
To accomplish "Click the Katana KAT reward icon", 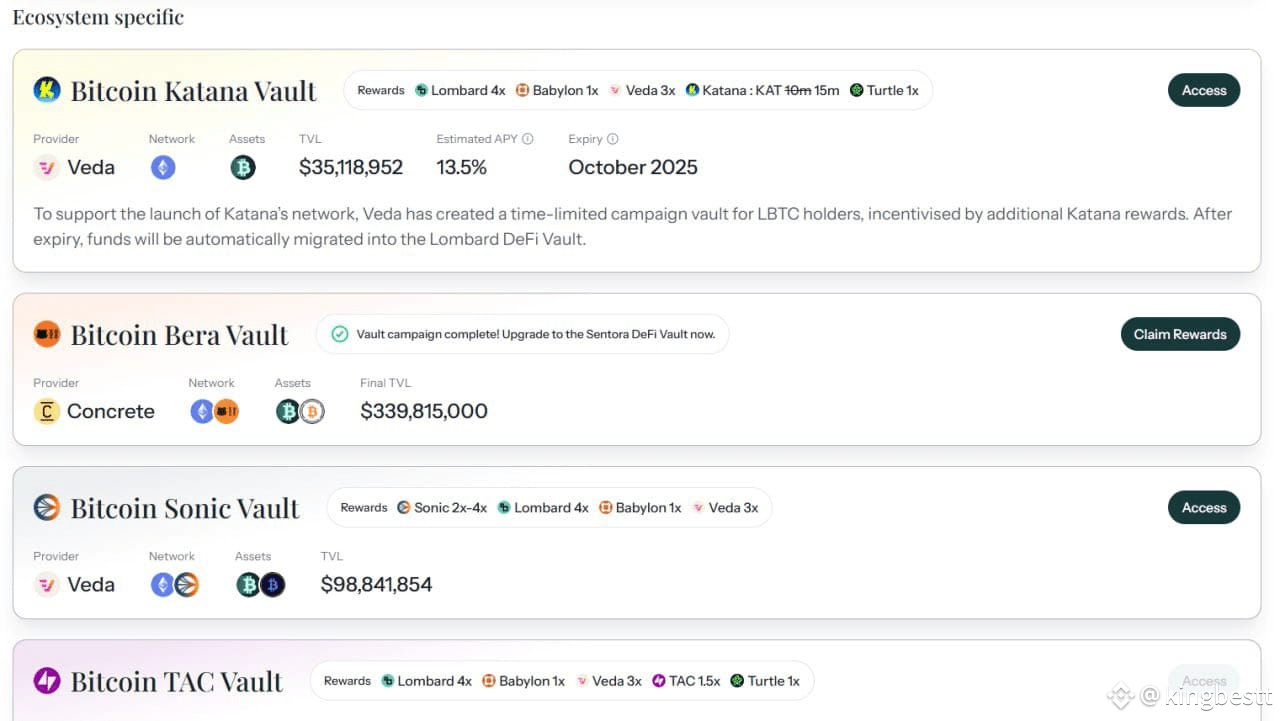I will point(692,90).
